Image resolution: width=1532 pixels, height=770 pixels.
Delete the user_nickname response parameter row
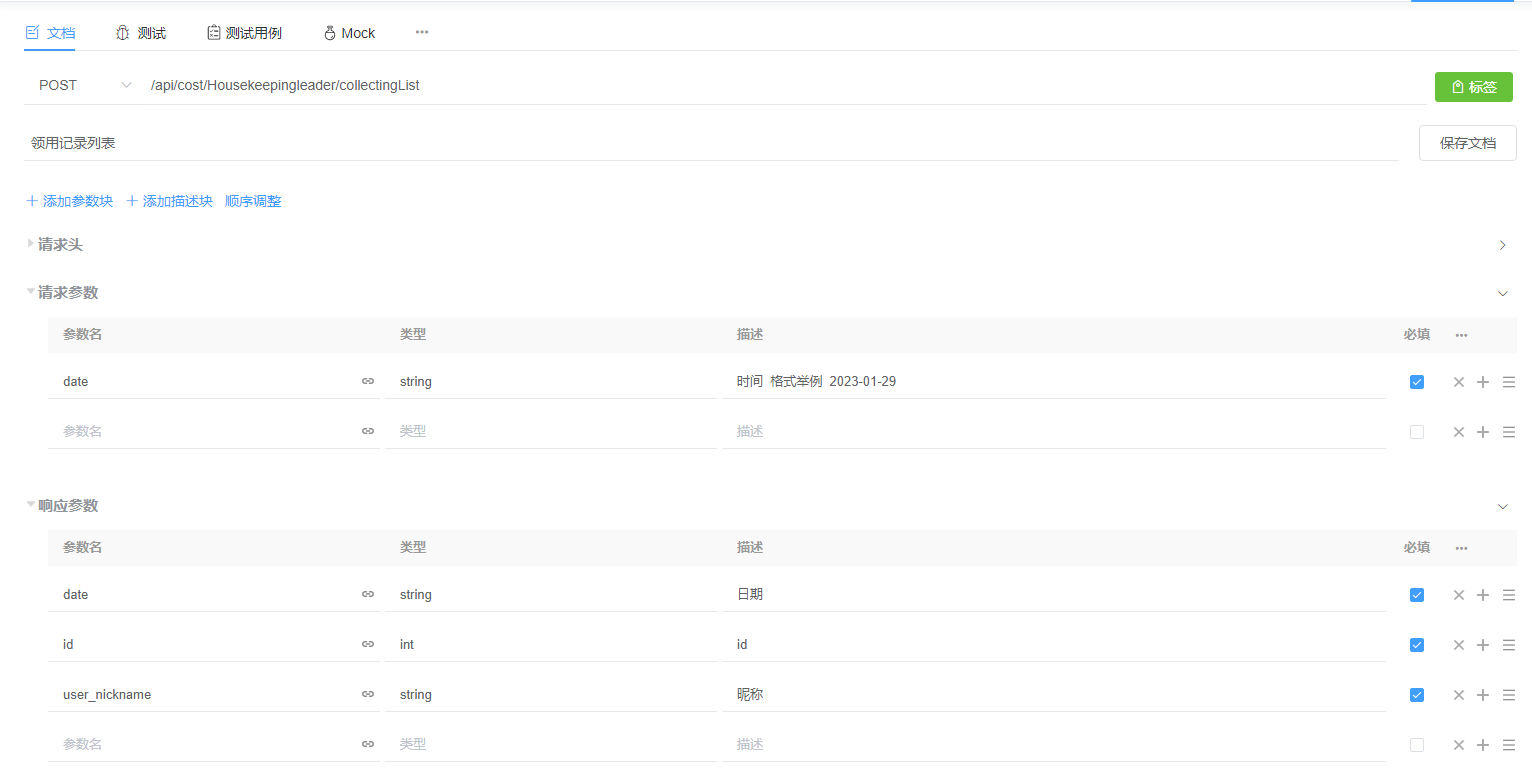[x=1458, y=695]
